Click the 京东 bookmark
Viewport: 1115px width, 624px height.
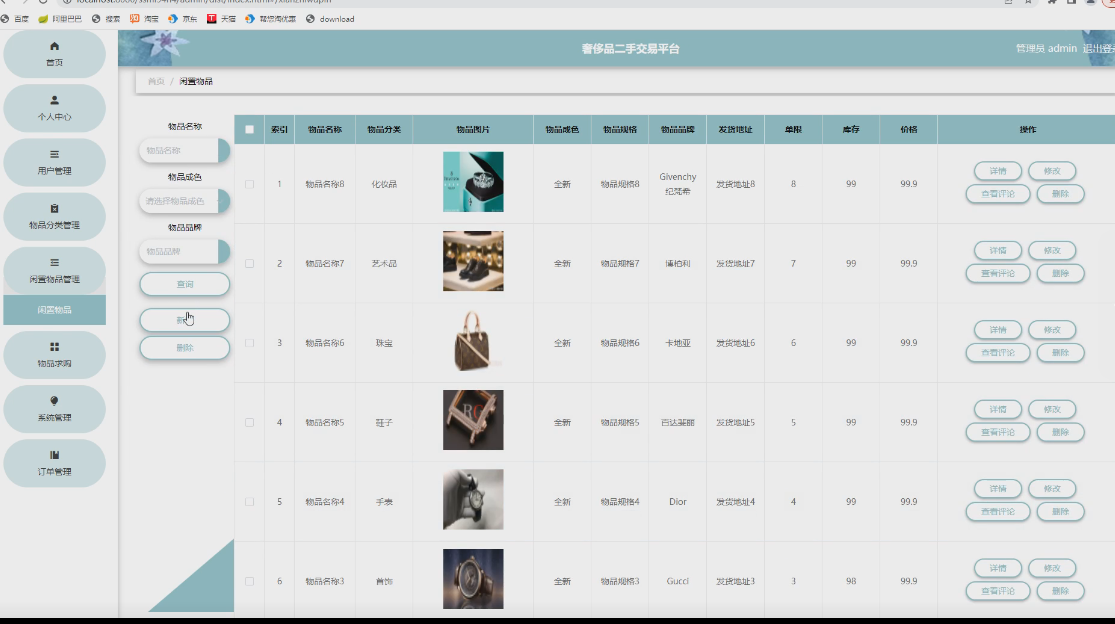click(183, 19)
